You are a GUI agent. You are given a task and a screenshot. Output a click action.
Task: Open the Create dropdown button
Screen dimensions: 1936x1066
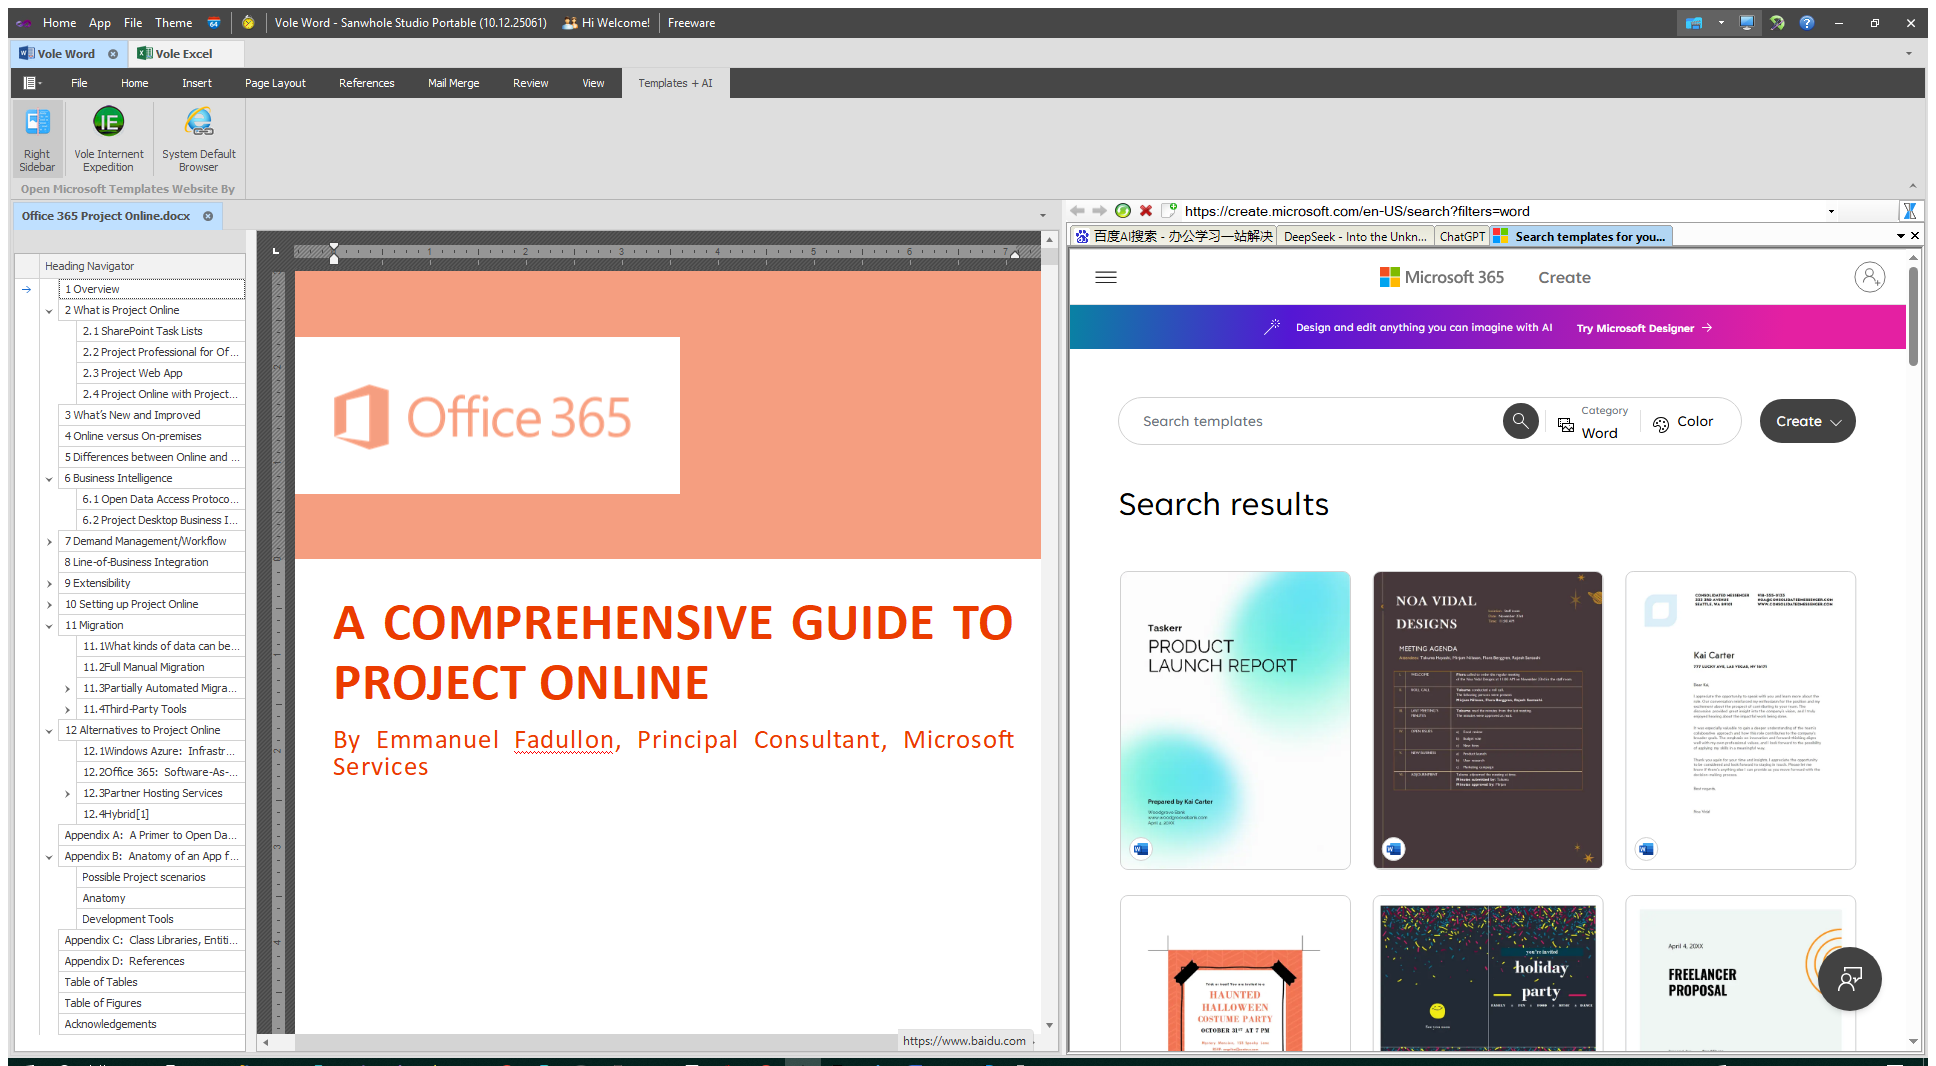pos(1807,421)
